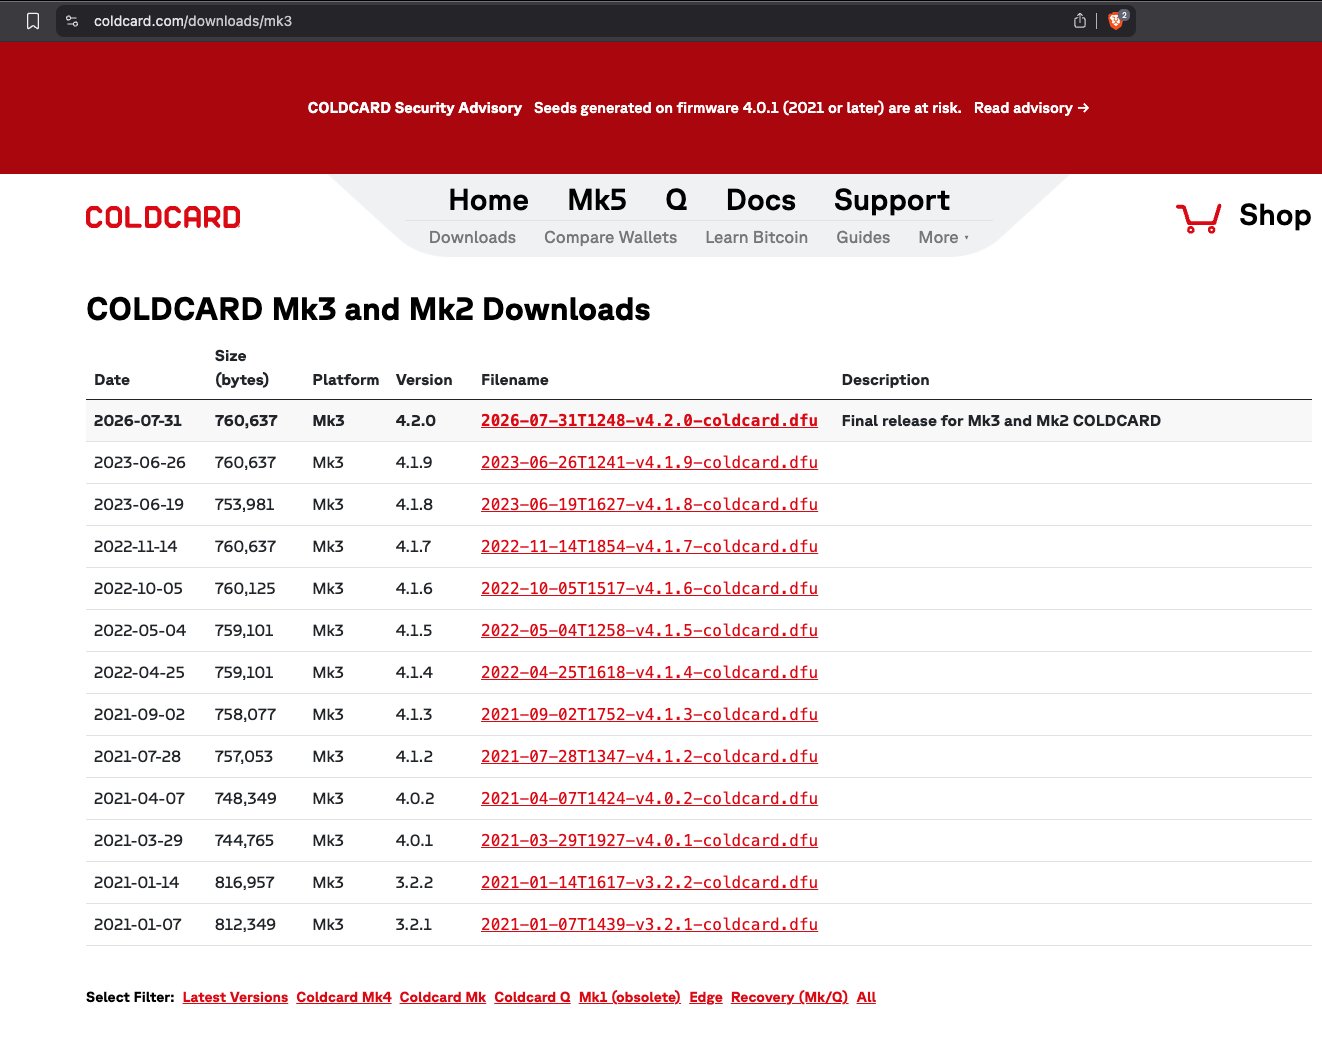
Task: Show Mk1 (obsolete) downloads
Action: tap(630, 997)
